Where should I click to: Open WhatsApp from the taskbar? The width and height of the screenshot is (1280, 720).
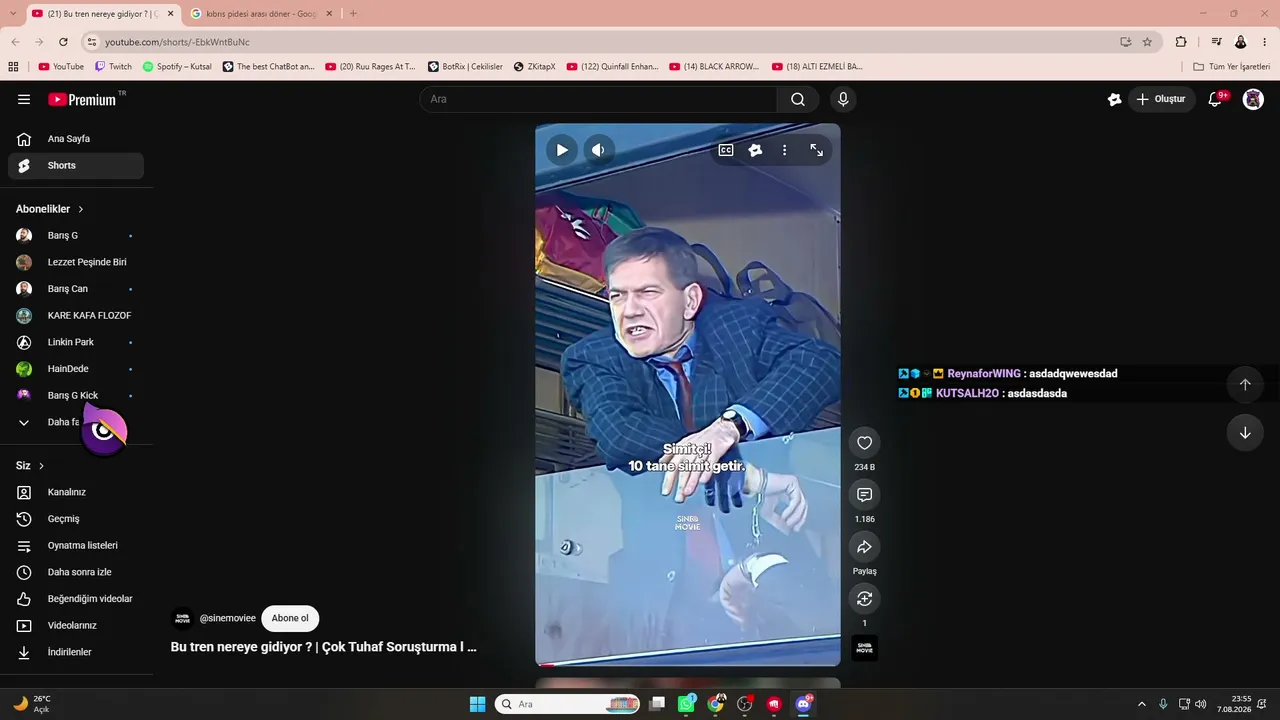(686, 704)
